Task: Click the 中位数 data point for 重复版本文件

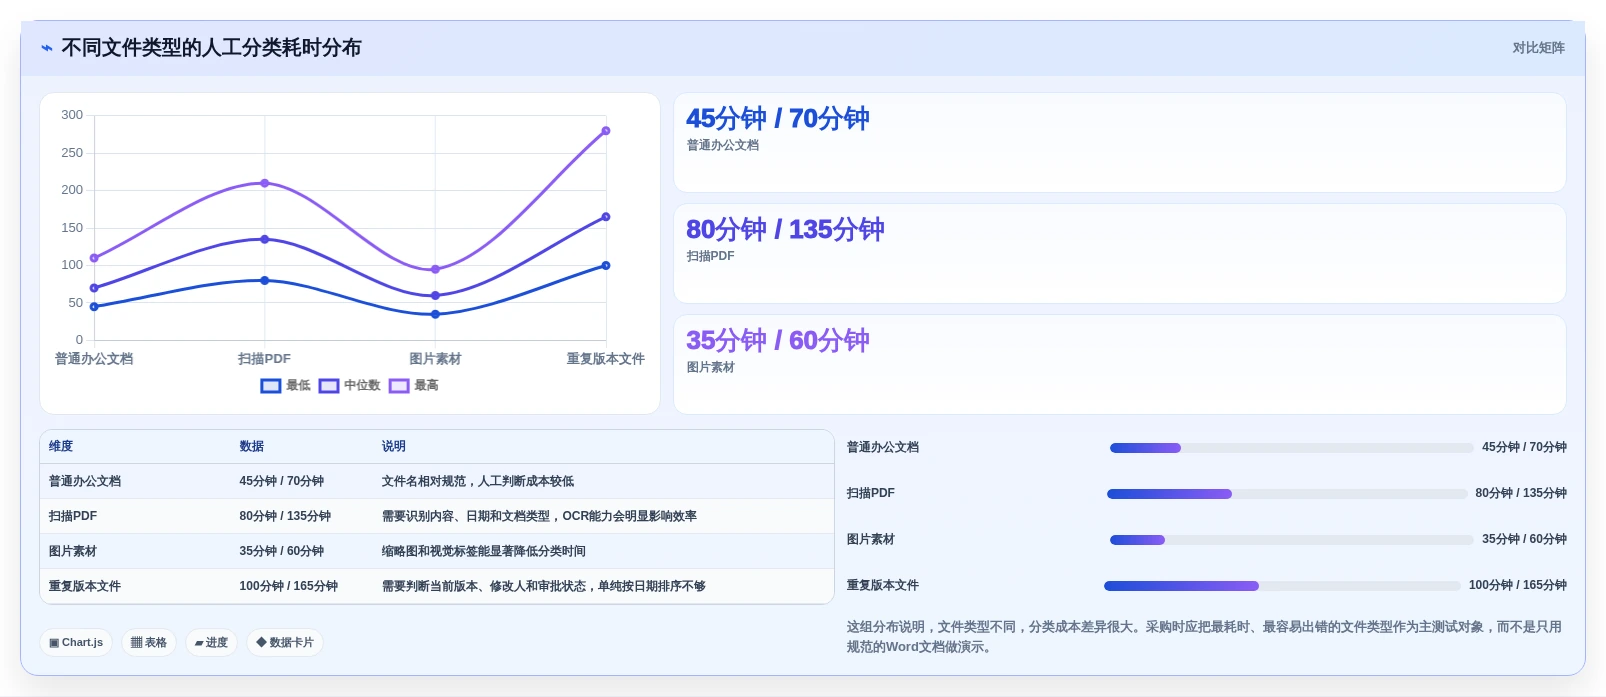Action: (x=606, y=217)
